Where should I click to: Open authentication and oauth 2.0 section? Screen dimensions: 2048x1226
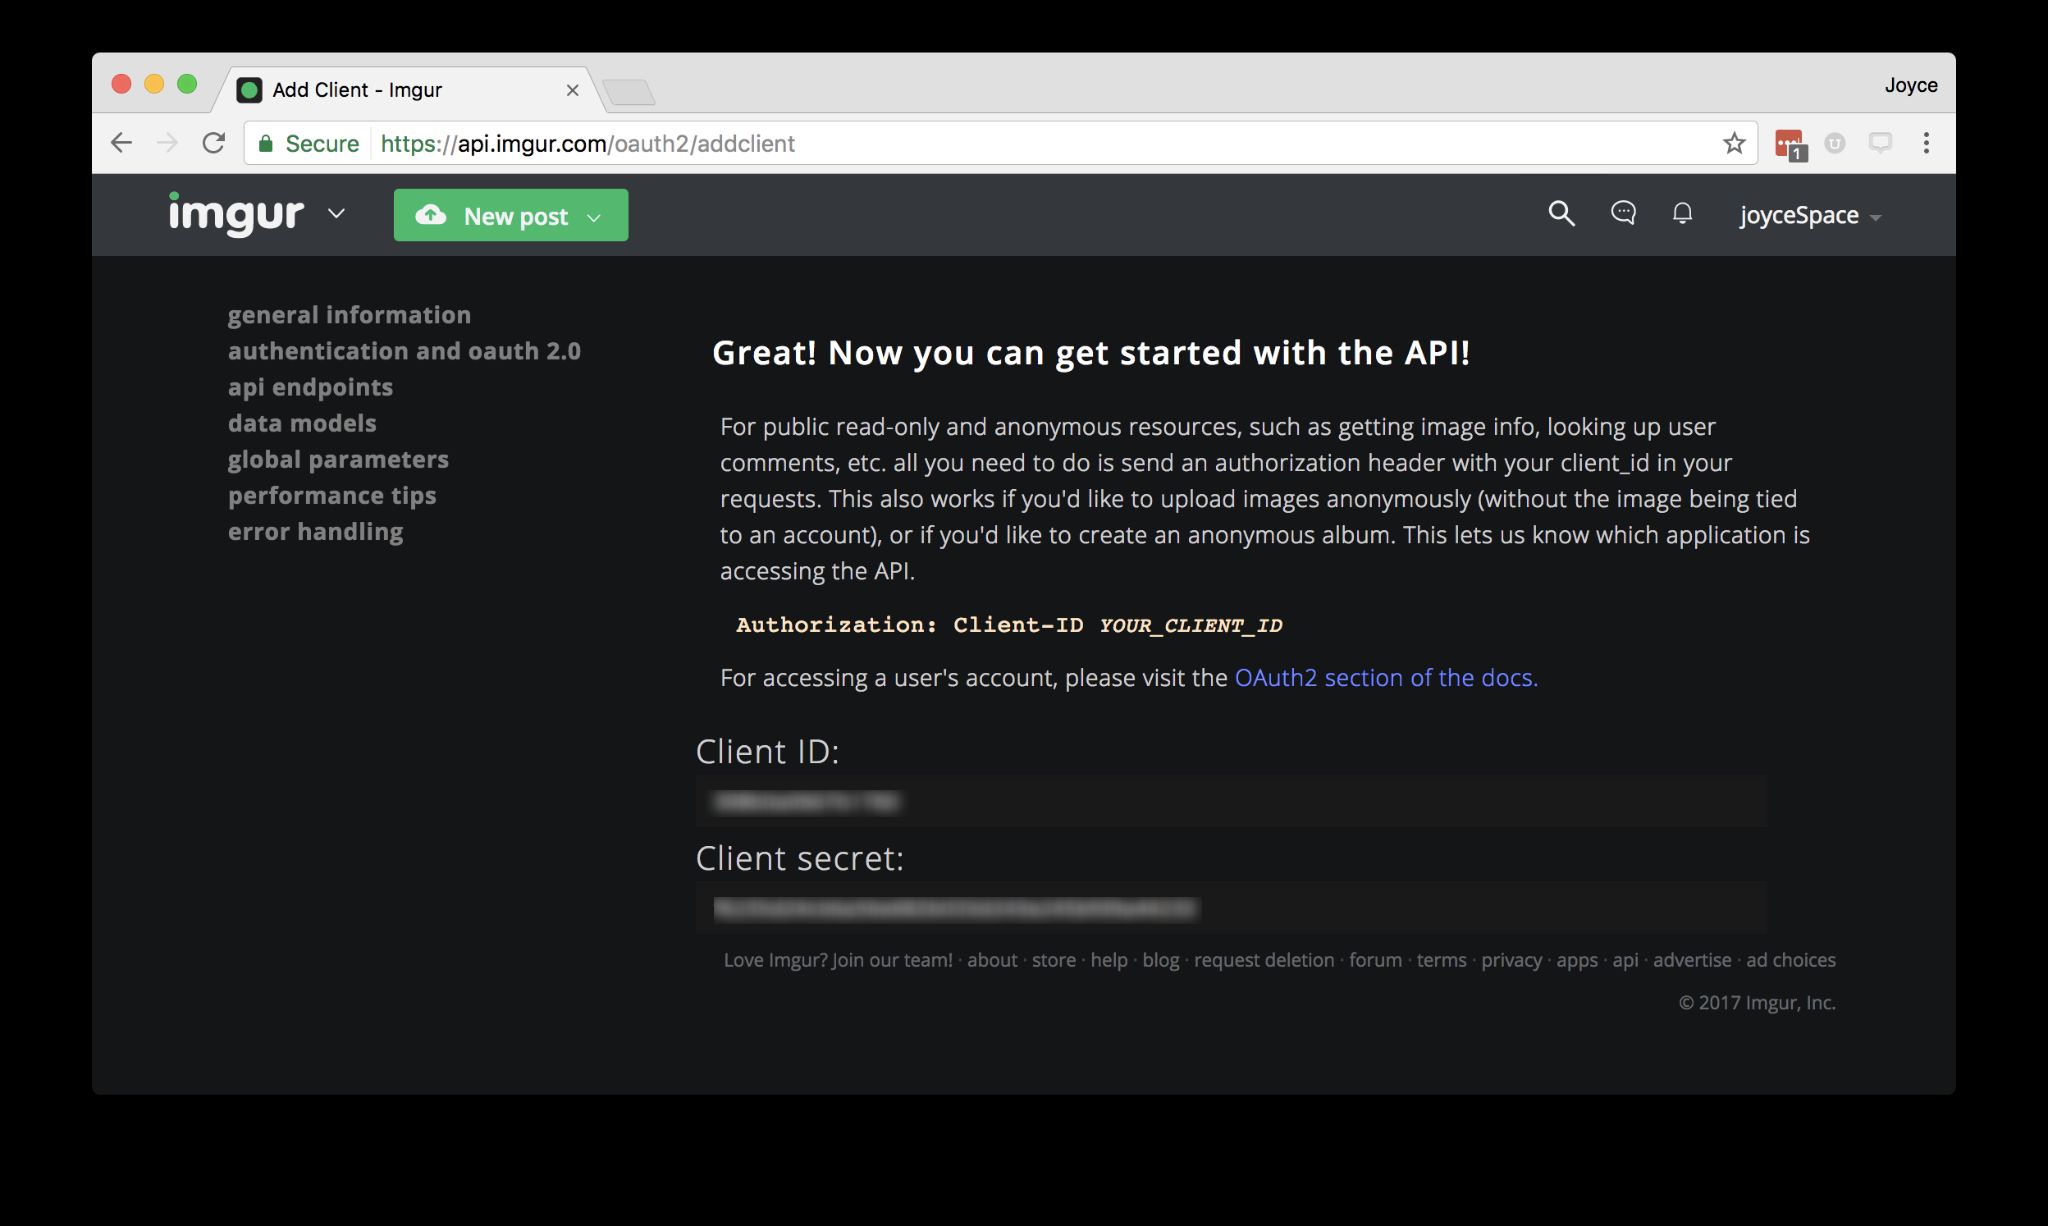pyautogui.click(x=404, y=351)
